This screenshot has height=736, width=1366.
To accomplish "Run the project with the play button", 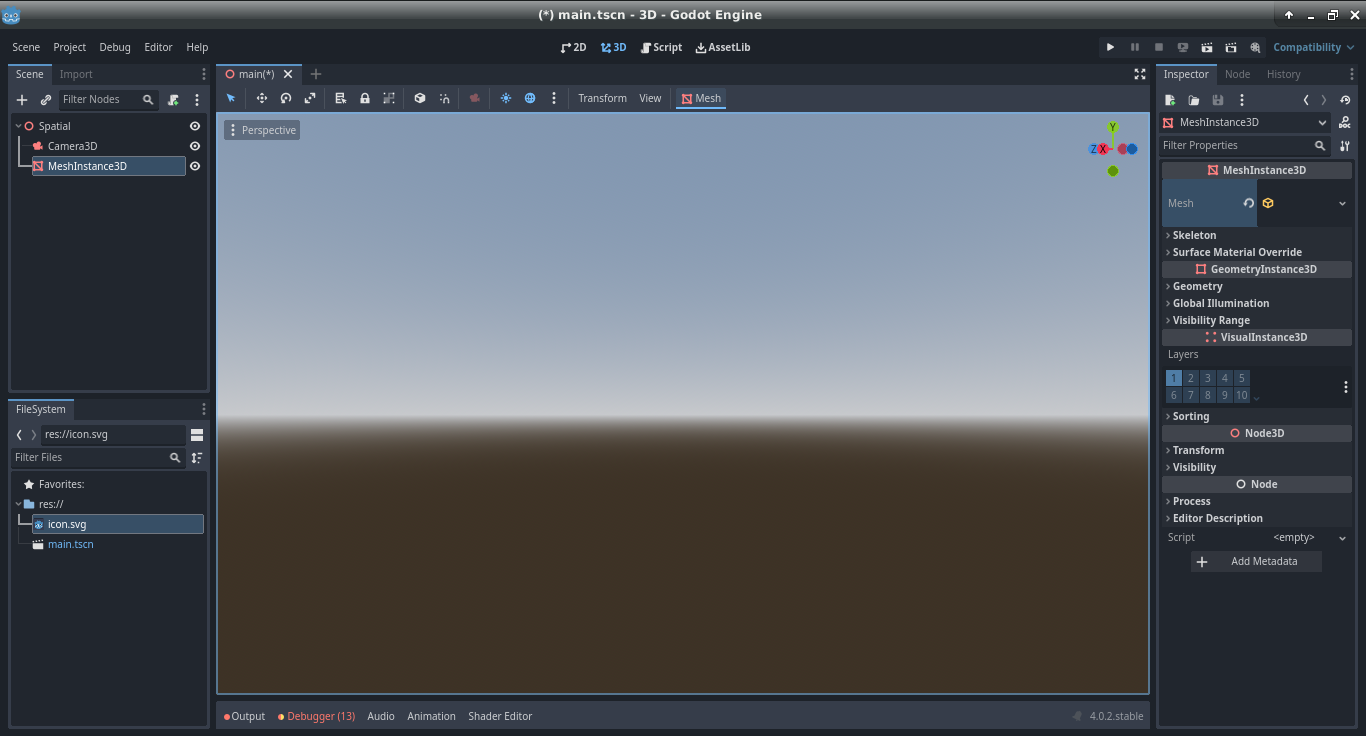I will 1110,47.
